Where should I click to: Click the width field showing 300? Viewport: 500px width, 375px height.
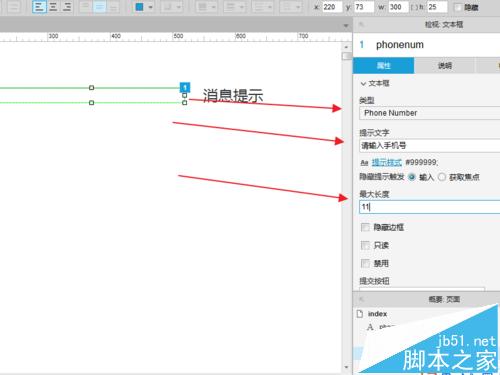pyautogui.click(x=398, y=7)
